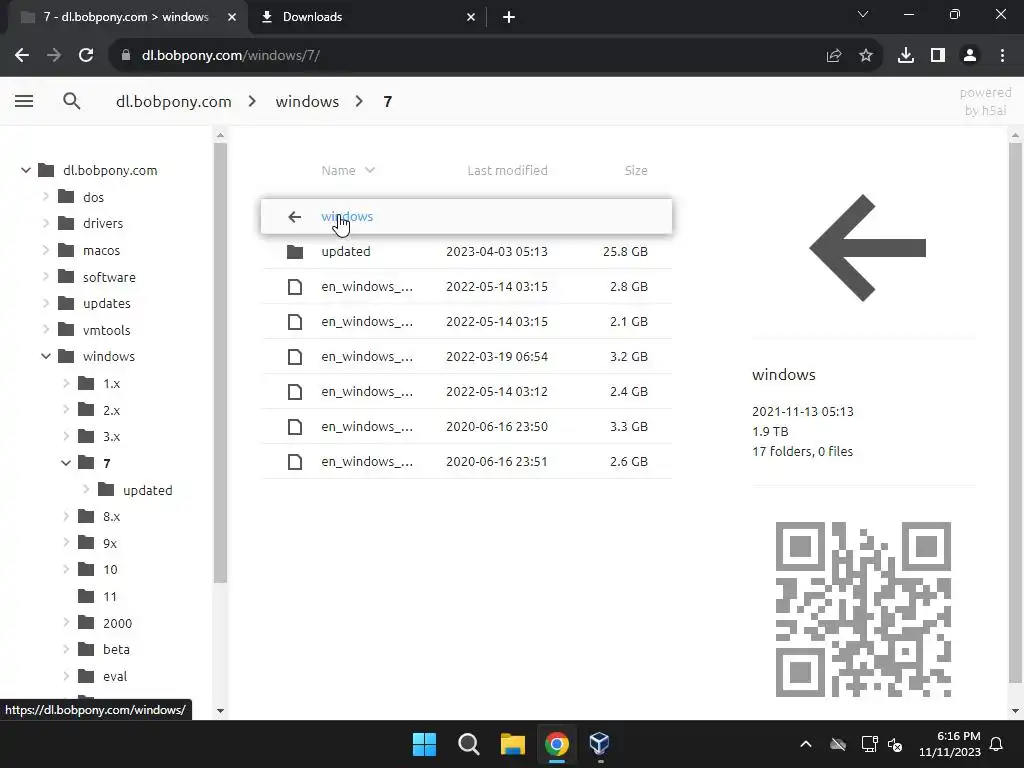
Task: Expand the 8.x tree folder
Action: coord(66,517)
